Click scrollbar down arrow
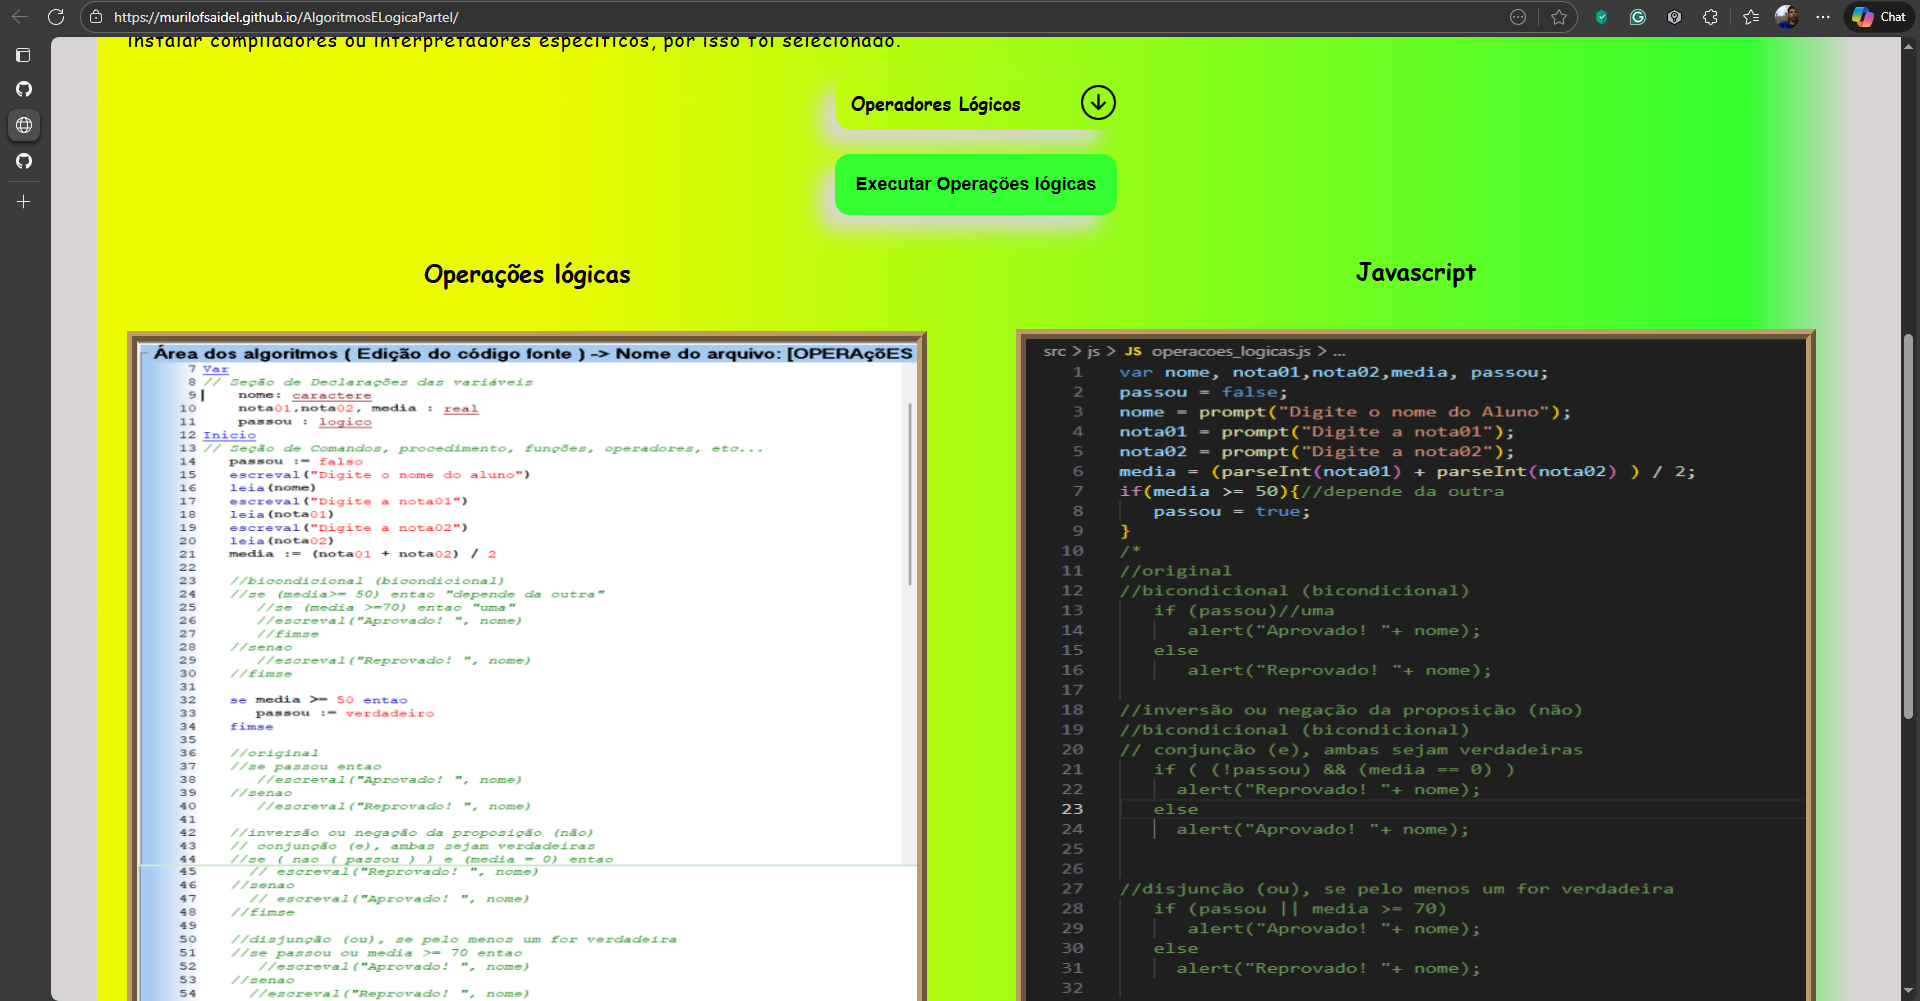 click(x=1908, y=991)
